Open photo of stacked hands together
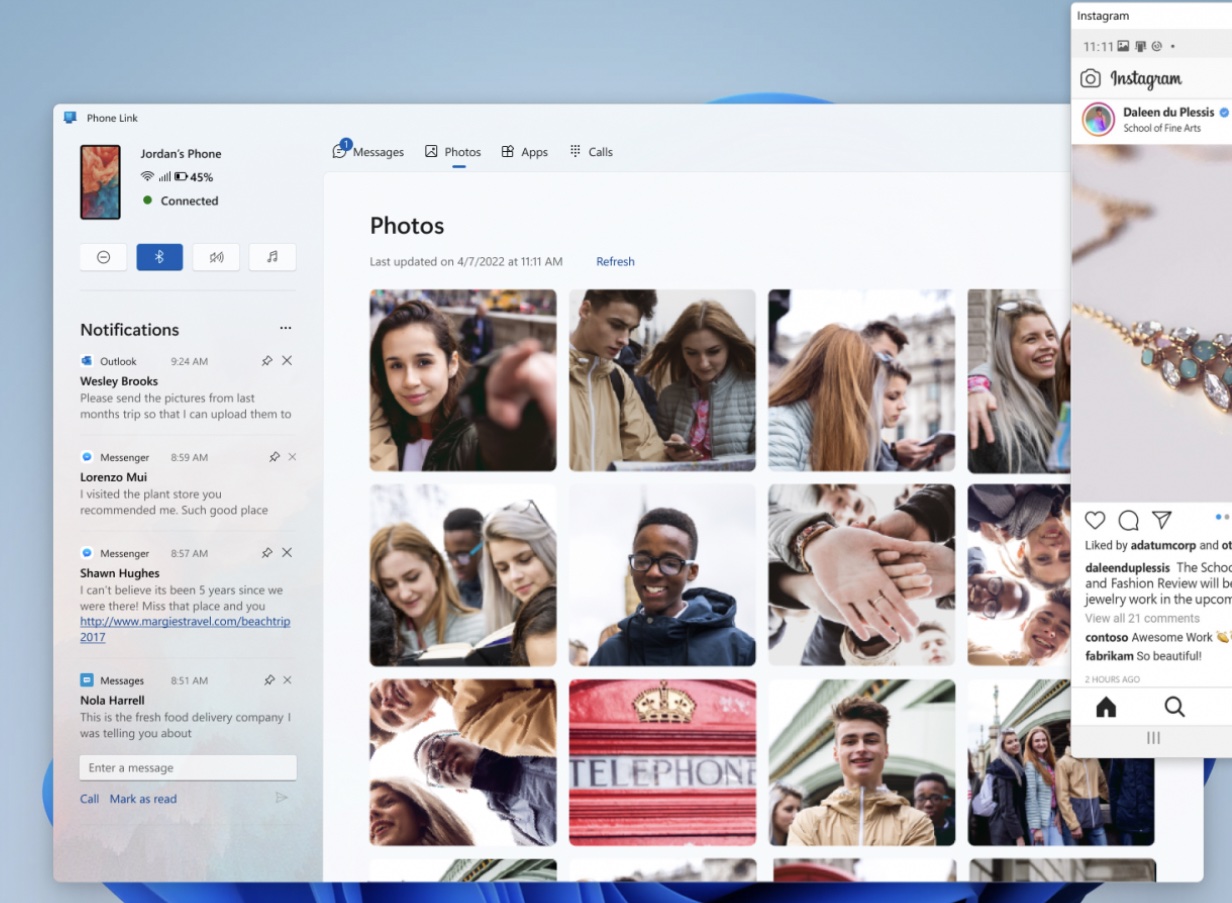 pos(861,575)
